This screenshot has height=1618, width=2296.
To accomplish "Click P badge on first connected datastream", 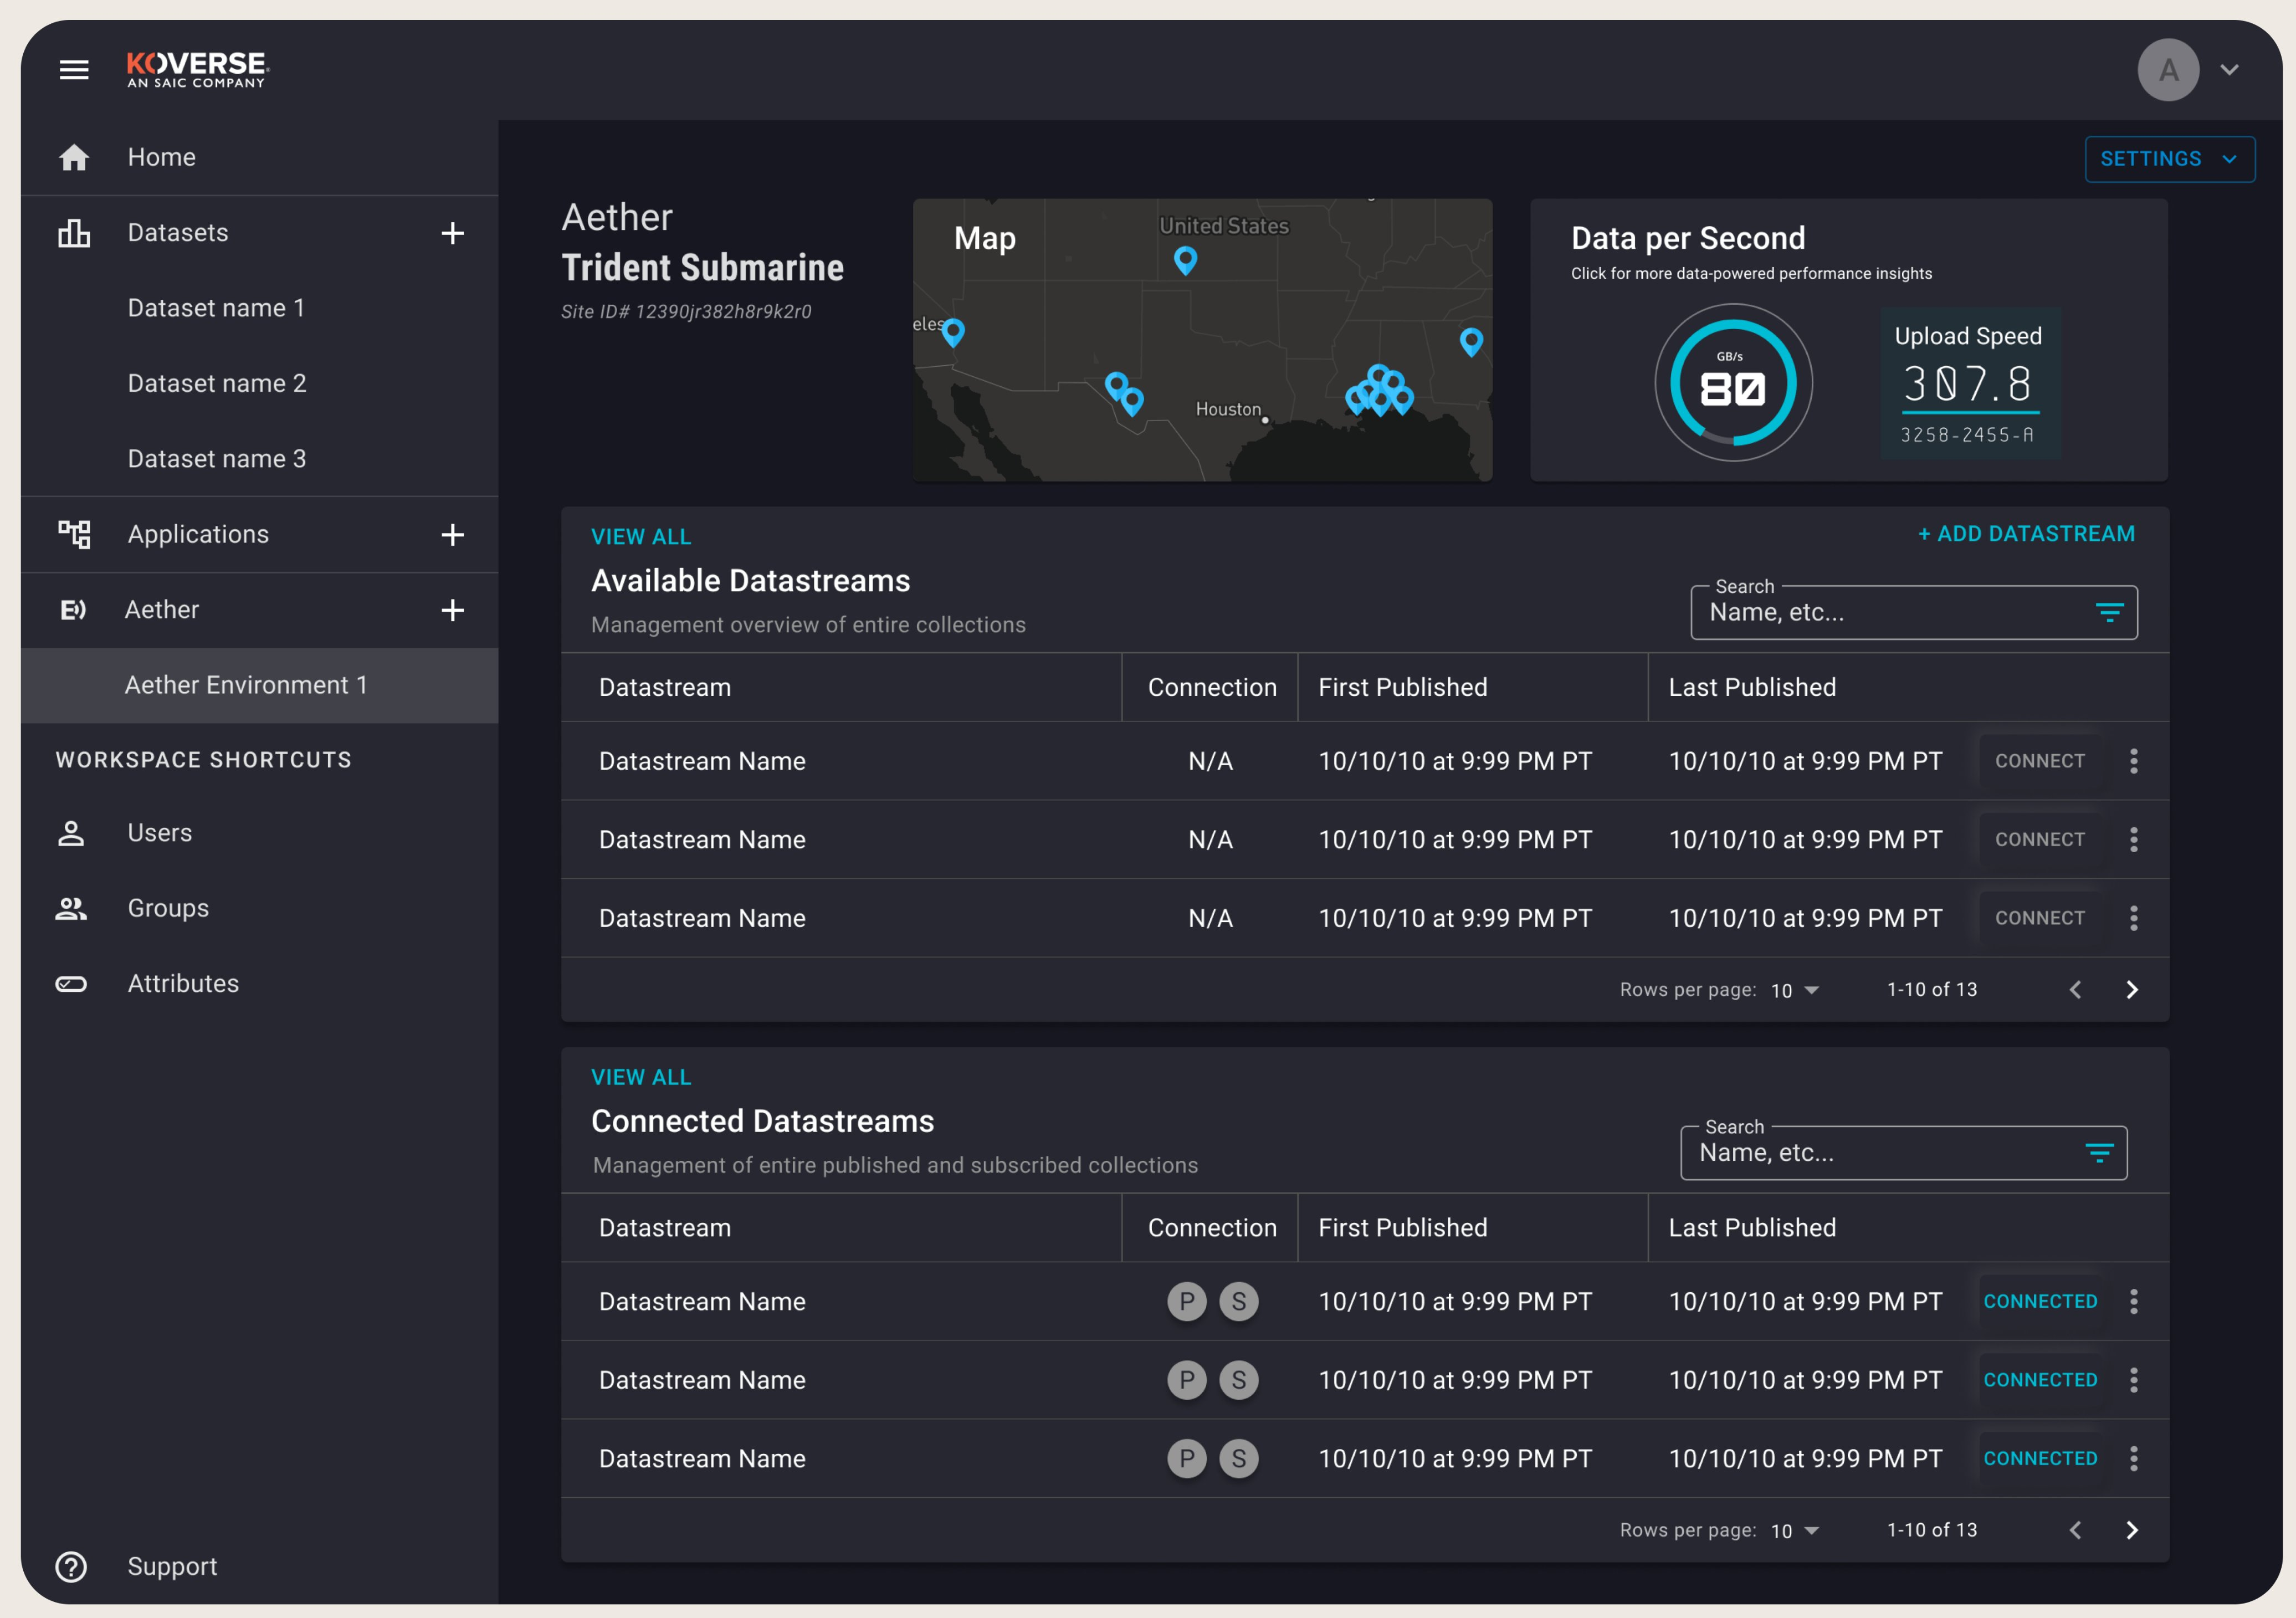I will pos(1186,1302).
